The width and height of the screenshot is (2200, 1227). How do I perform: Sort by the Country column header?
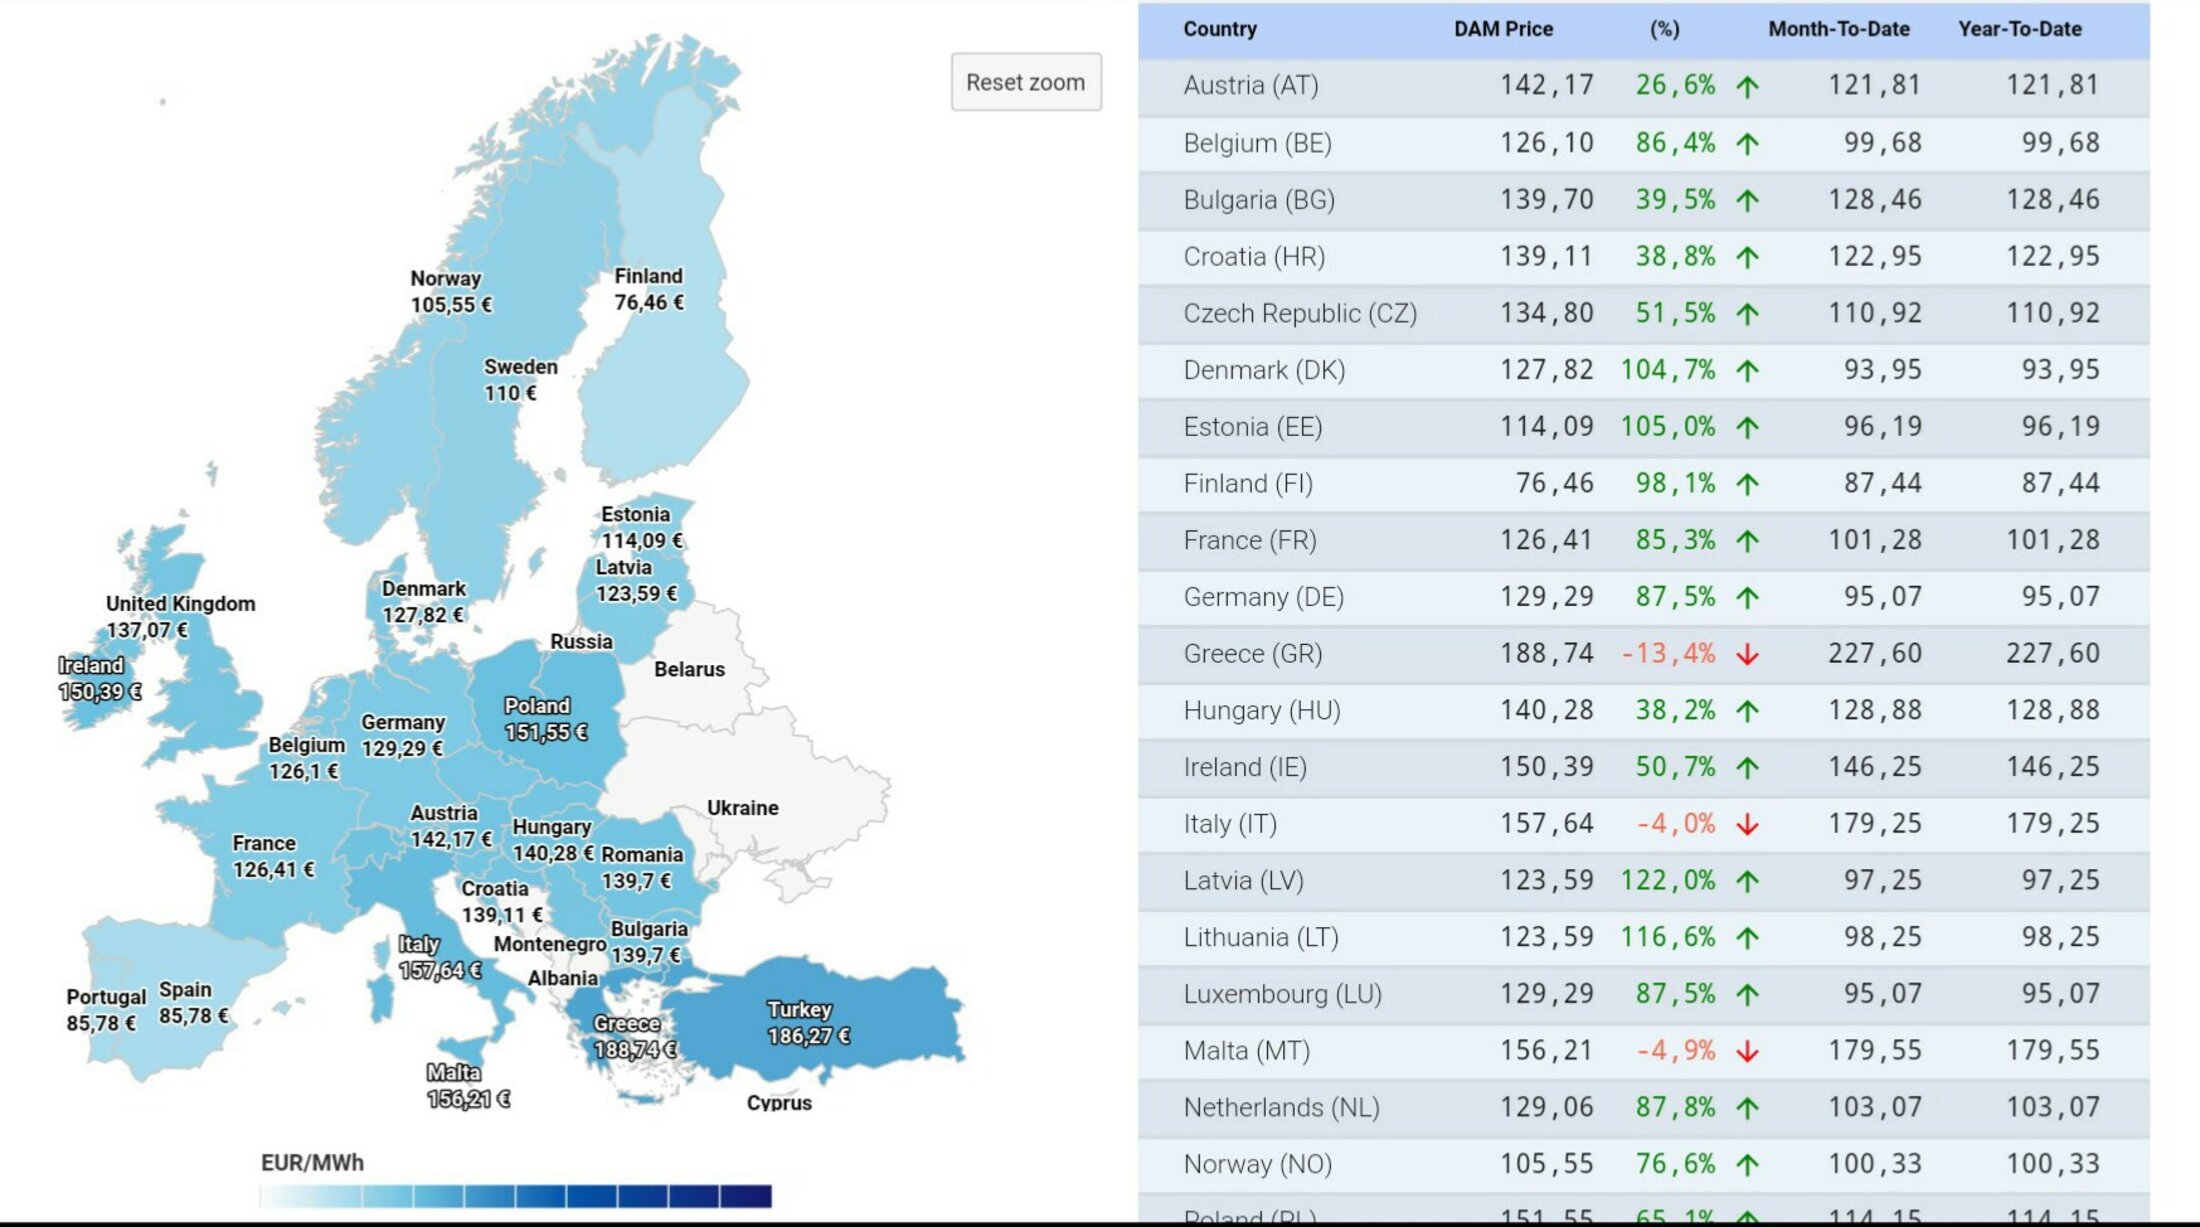click(x=1219, y=29)
